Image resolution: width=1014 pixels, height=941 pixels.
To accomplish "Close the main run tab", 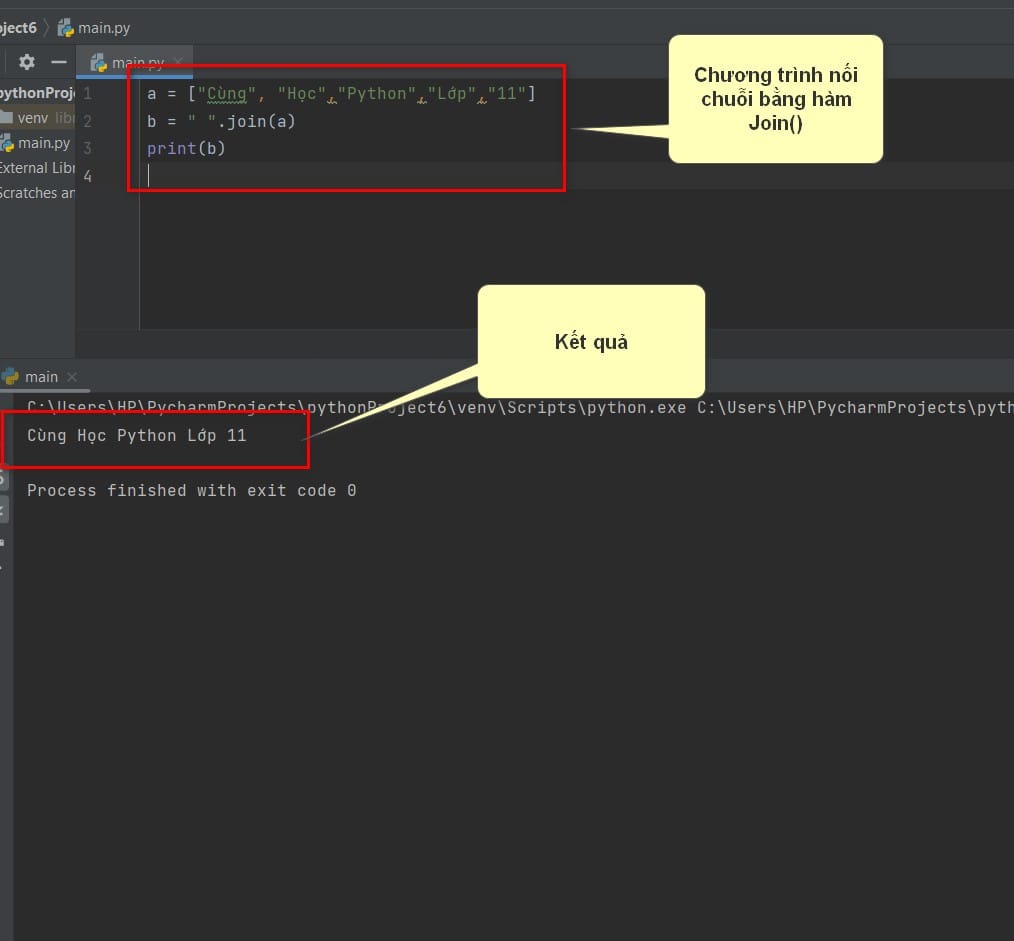I will 72,376.
